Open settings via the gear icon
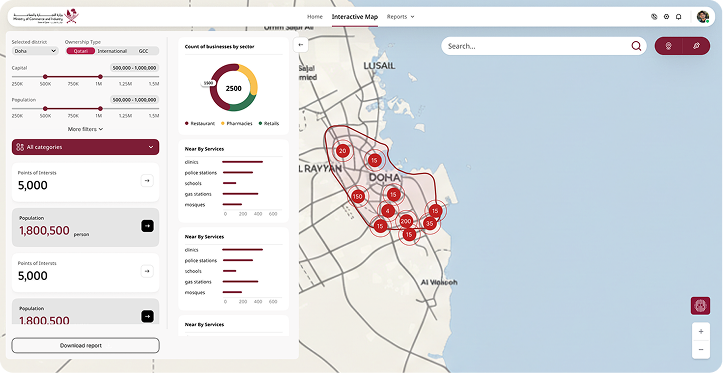The width and height of the screenshot is (723, 373). pyautogui.click(x=666, y=17)
